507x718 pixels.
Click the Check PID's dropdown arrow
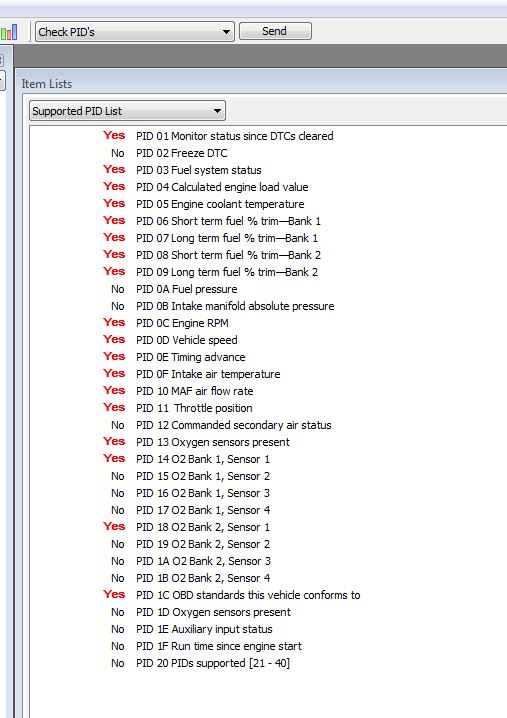coord(226,32)
